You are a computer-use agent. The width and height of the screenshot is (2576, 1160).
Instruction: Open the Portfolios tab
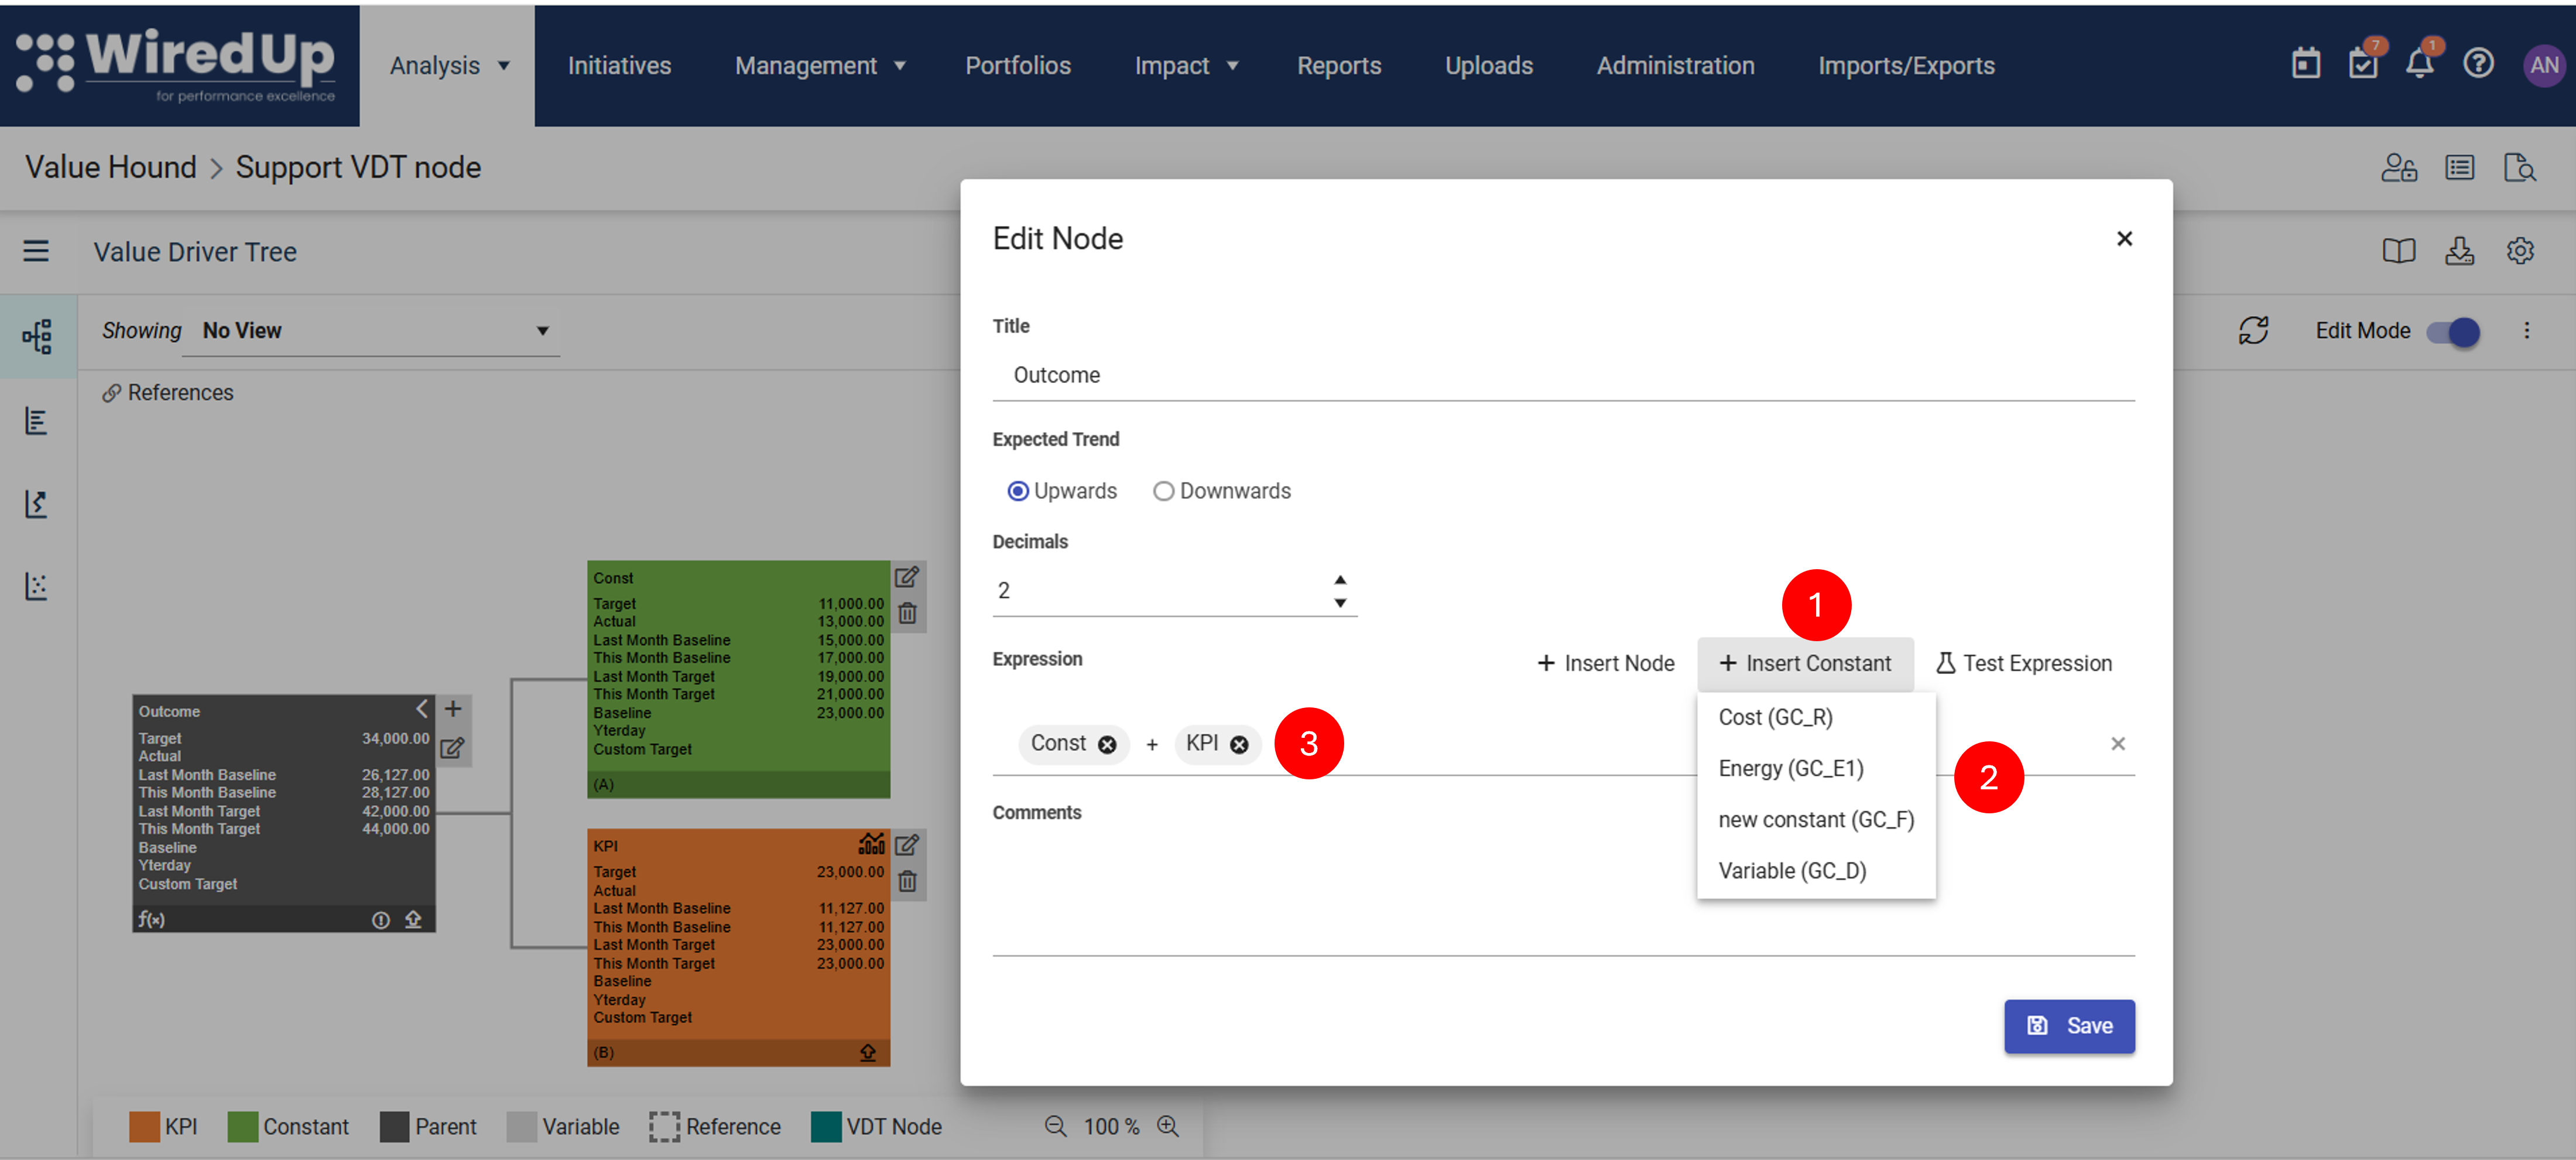coord(1017,66)
